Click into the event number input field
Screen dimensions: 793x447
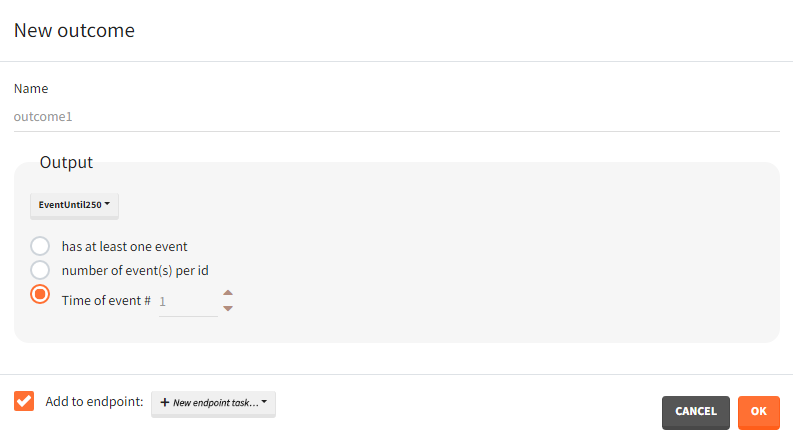(187, 301)
